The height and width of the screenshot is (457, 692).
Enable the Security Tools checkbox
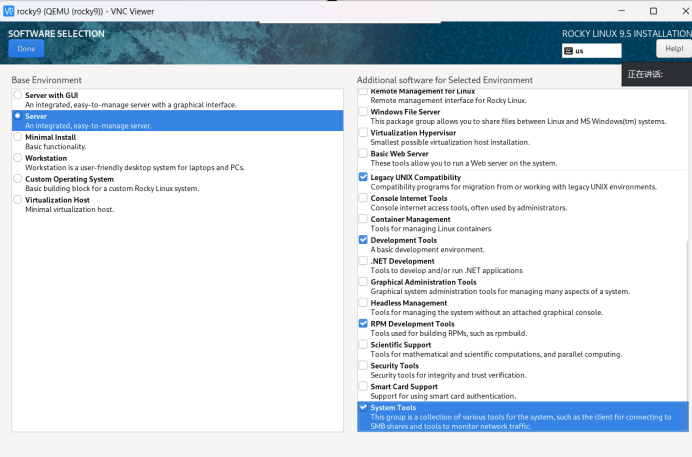[x=363, y=366]
